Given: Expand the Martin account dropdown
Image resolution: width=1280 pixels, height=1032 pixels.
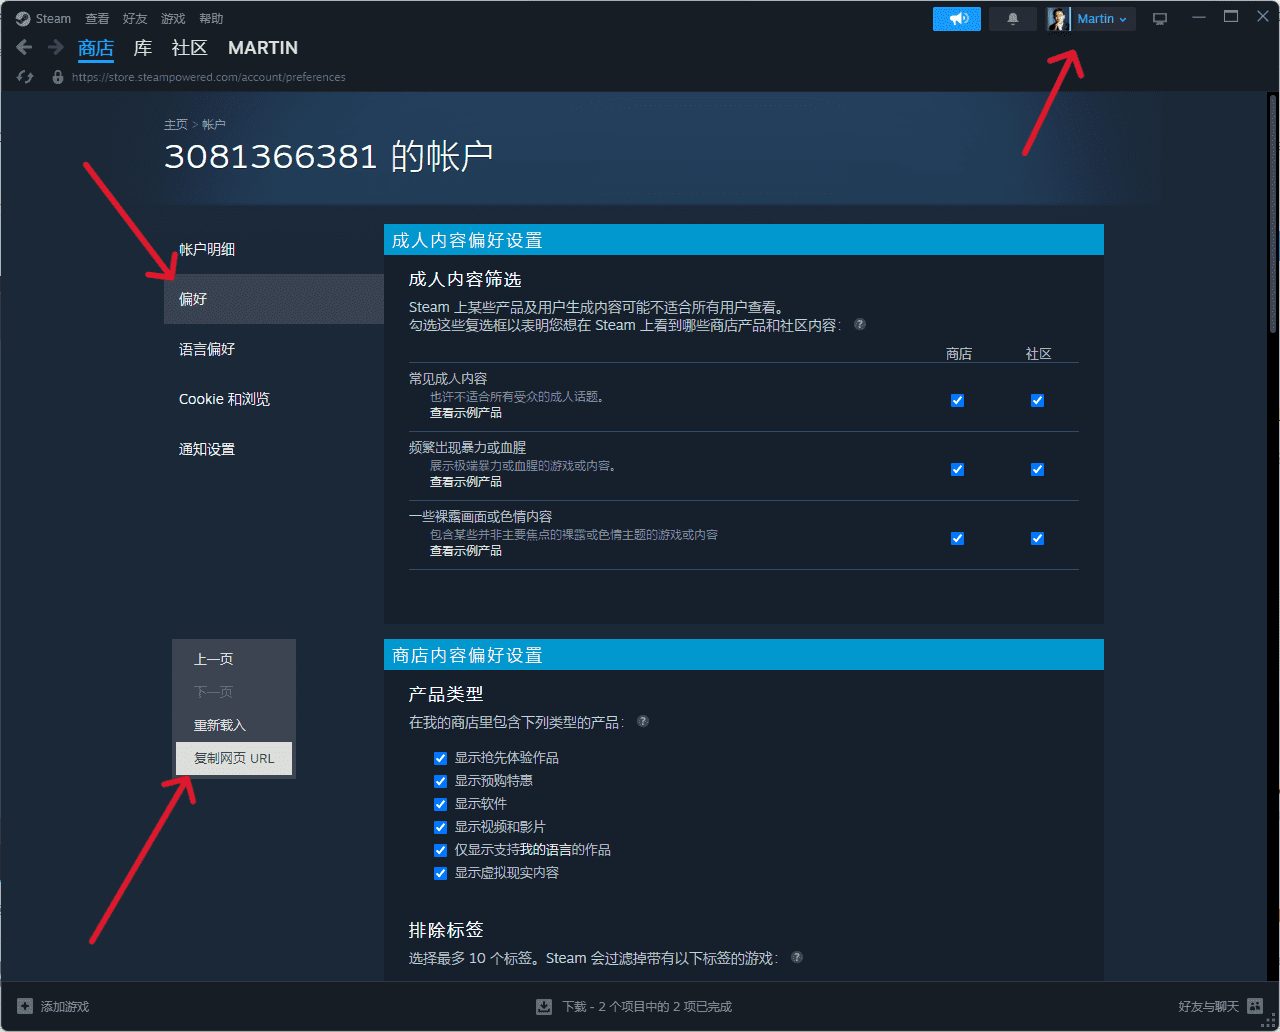Looking at the screenshot, I should tap(1103, 19).
